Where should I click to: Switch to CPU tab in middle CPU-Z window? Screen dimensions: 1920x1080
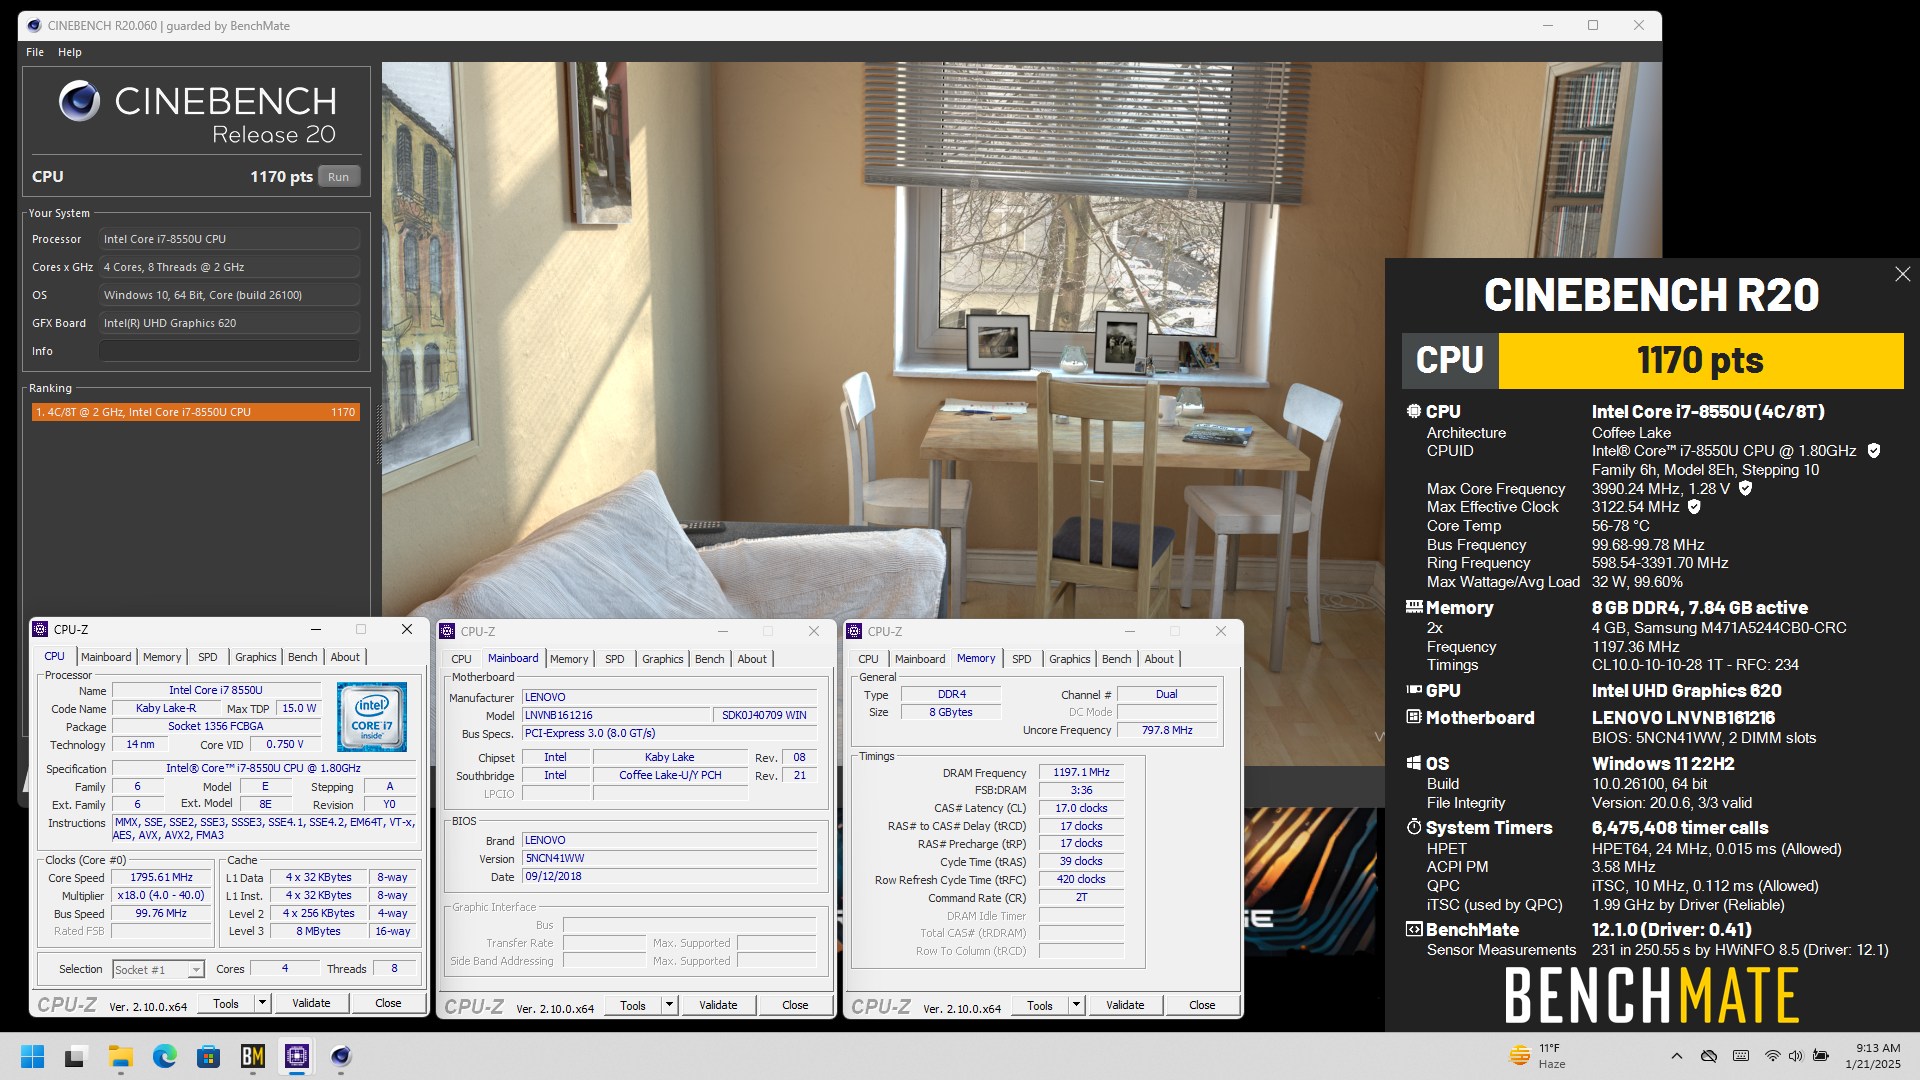coord(461,659)
